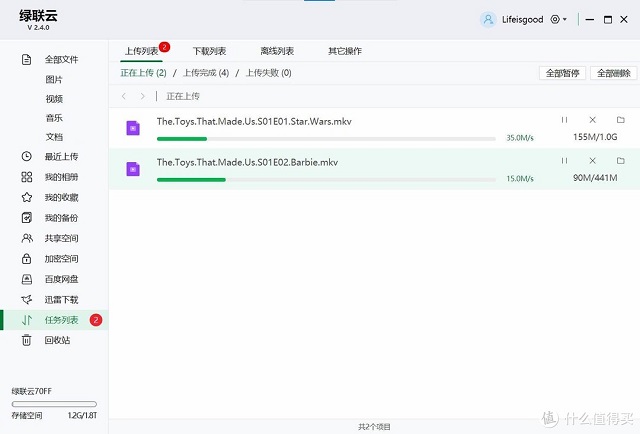Click Star.Wars.mkv upload progress bar
640x434 pixels.
click(x=326, y=139)
